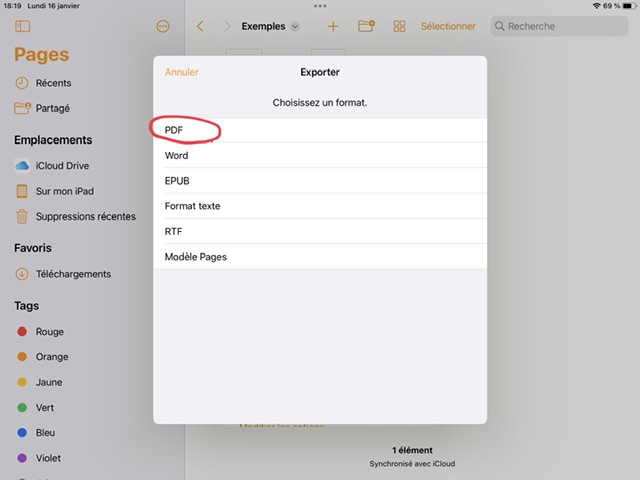Select the Rouge tag color dot
640x480 pixels.
(22, 331)
